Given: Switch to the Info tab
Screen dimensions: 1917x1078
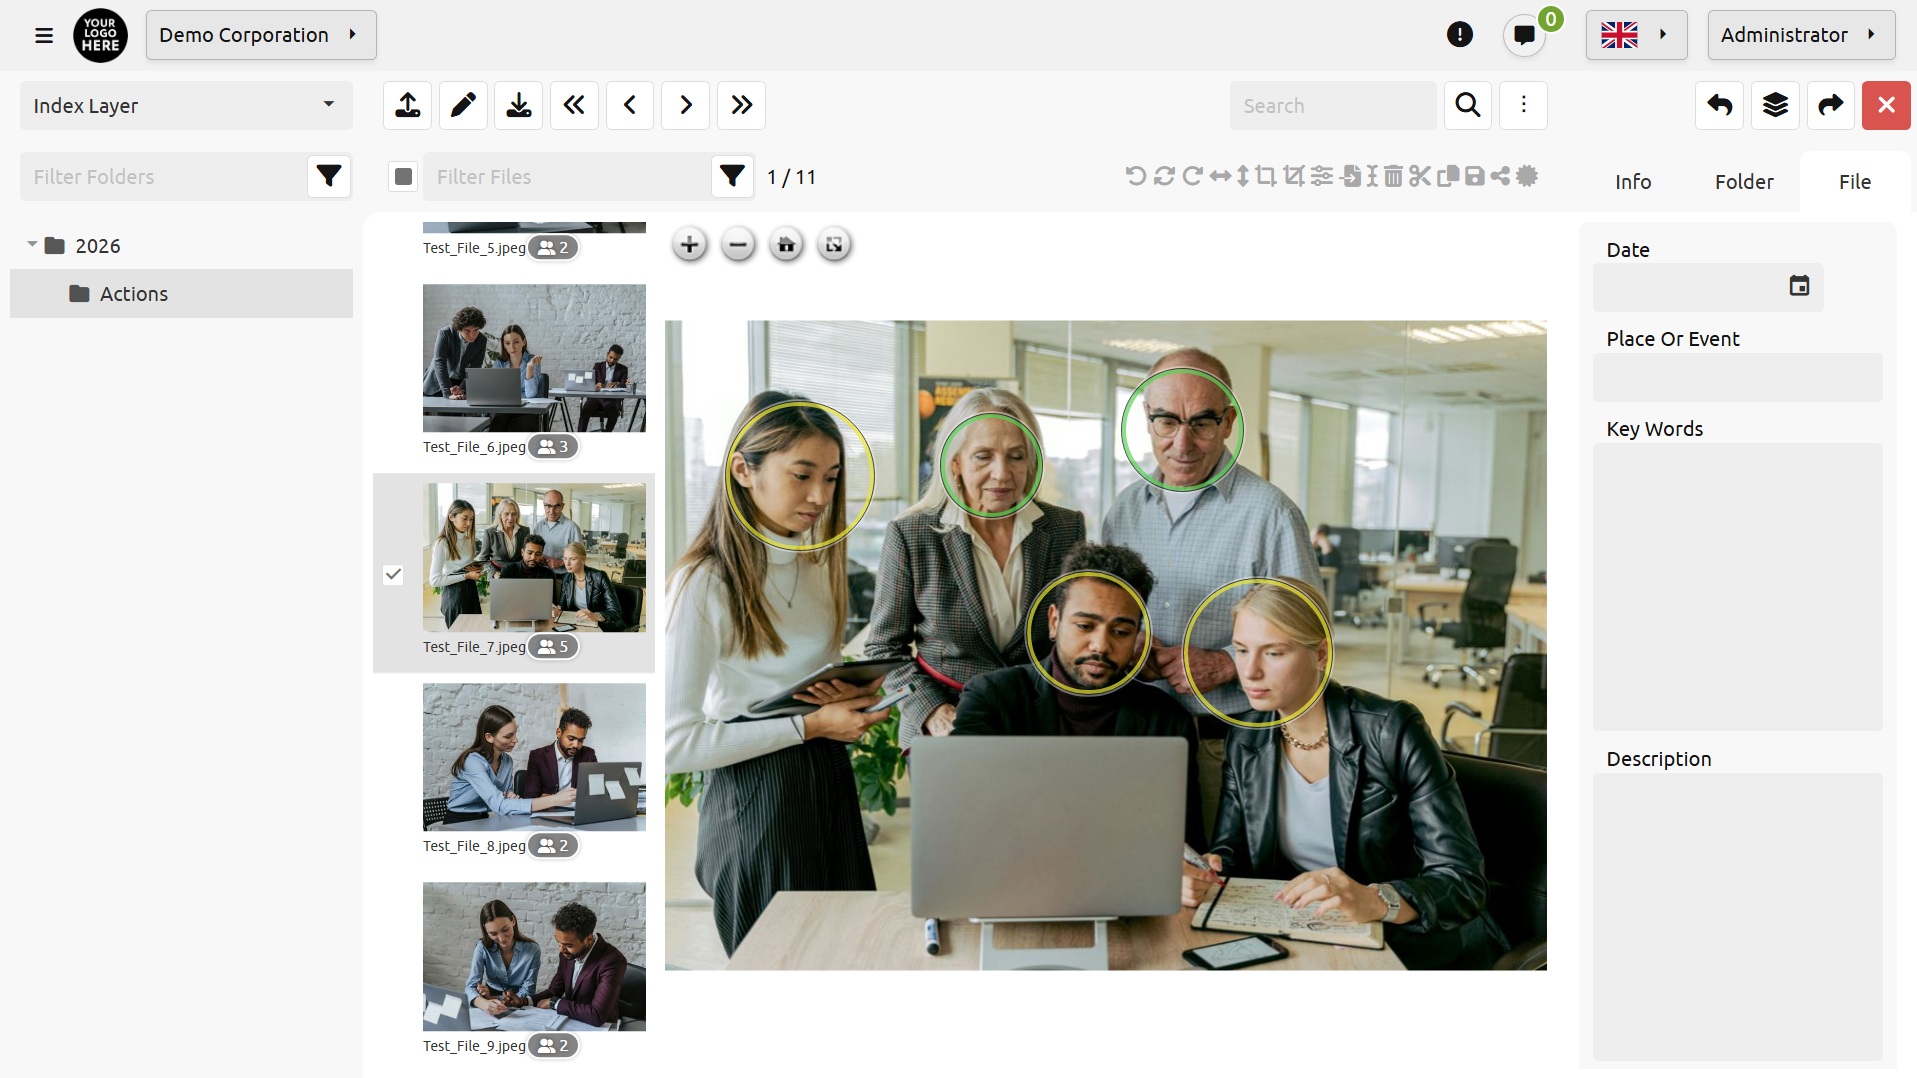Looking at the screenshot, I should click(1633, 182).
